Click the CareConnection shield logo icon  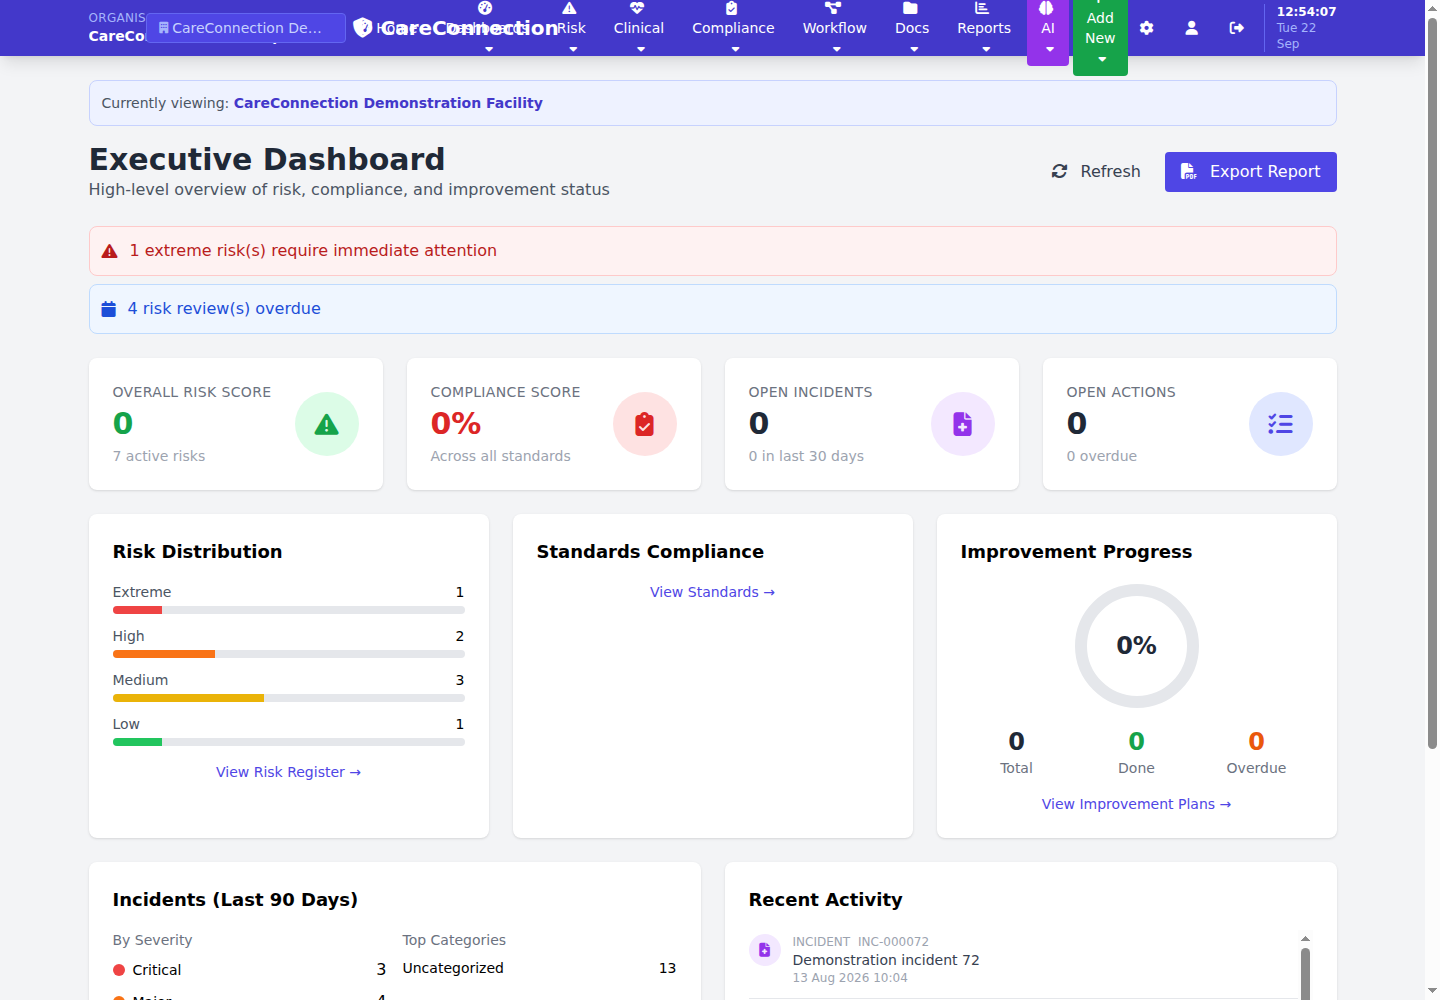[x=363, y=28]
